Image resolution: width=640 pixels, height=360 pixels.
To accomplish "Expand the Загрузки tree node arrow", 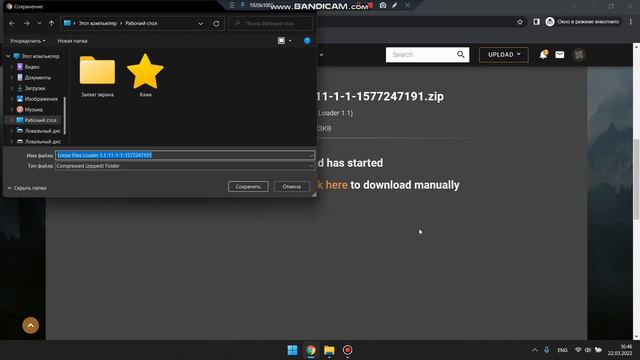I will point(12,88).
